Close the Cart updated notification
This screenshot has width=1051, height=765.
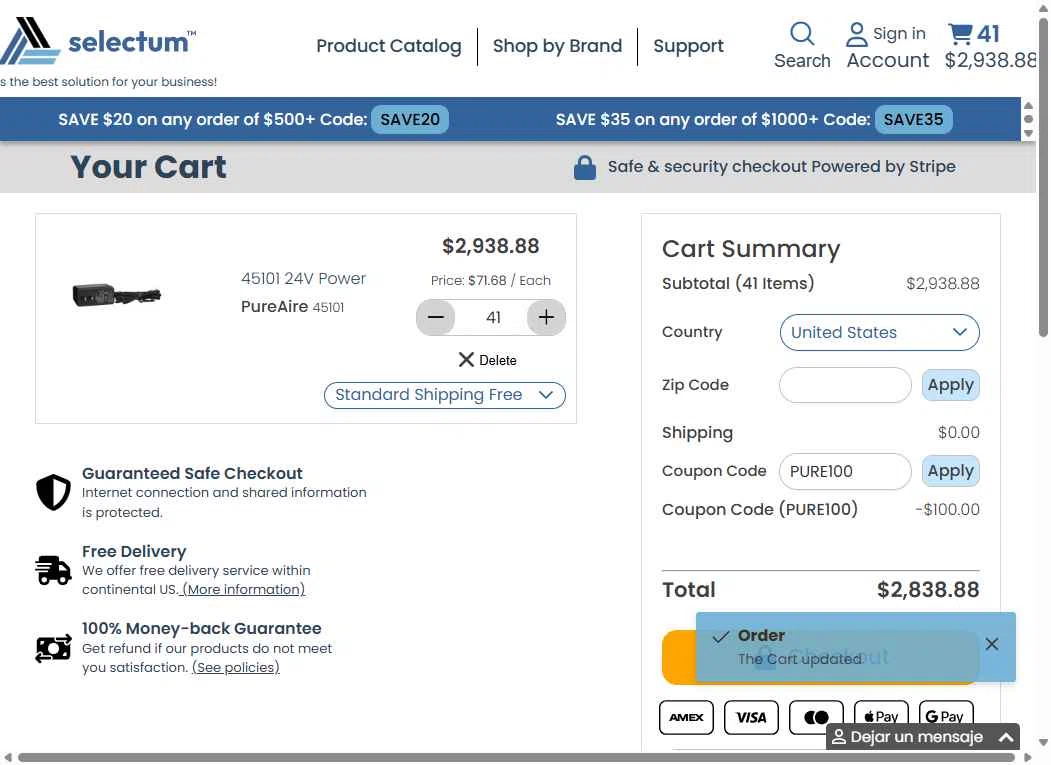click(992, 644)
